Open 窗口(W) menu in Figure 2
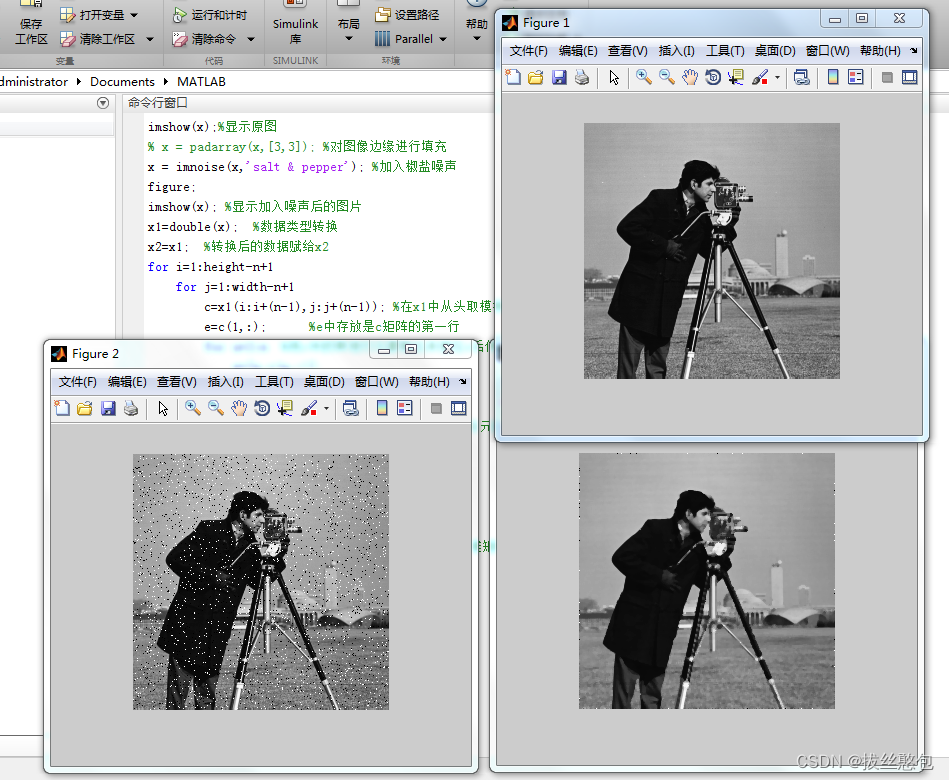Screen dimensions: 949x780 click(376, 382)
